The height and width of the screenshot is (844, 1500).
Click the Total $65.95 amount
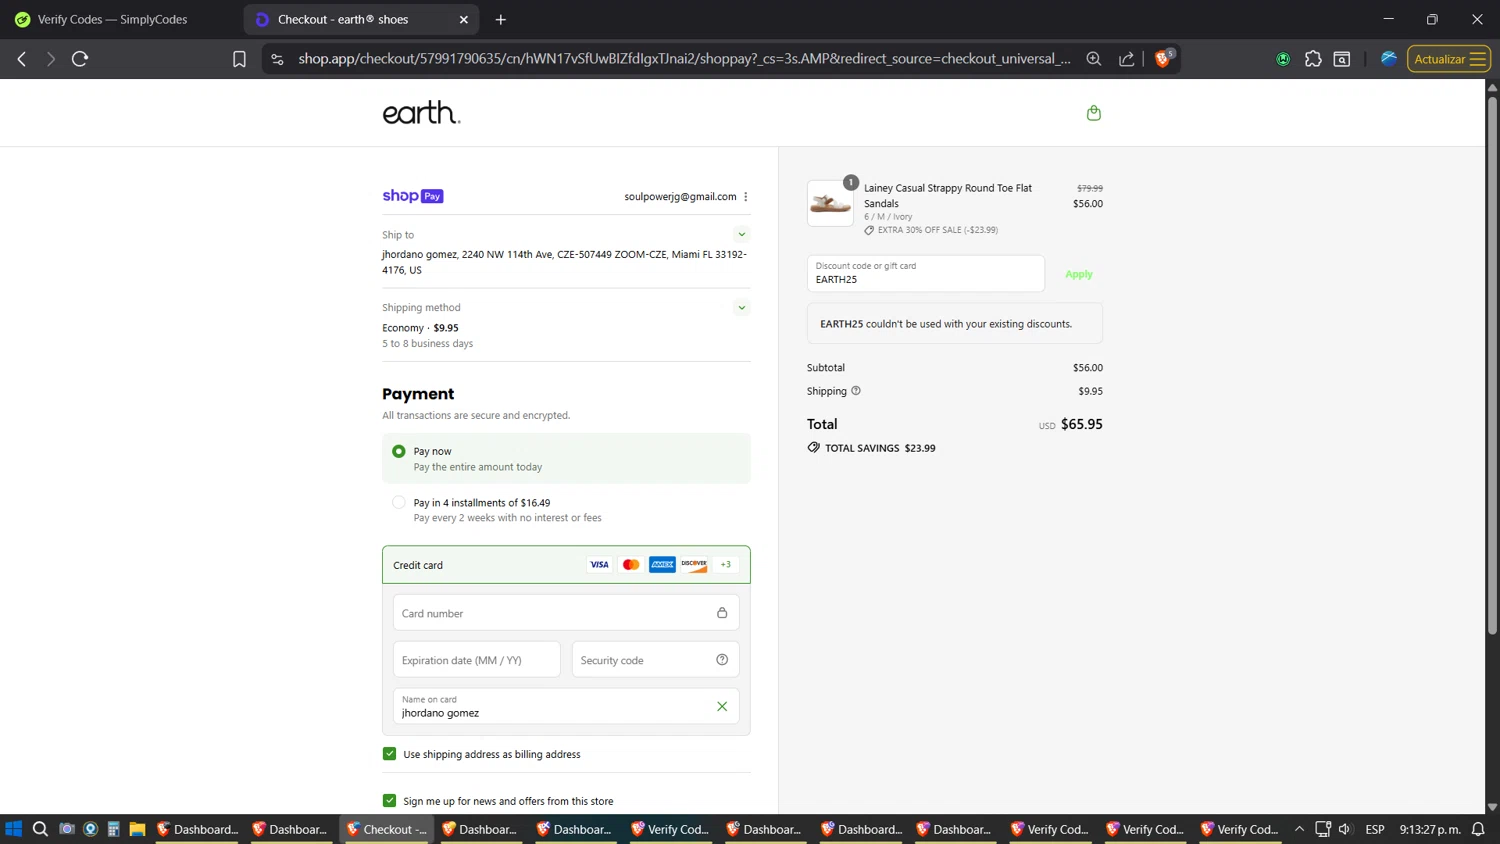point(1081,424)
